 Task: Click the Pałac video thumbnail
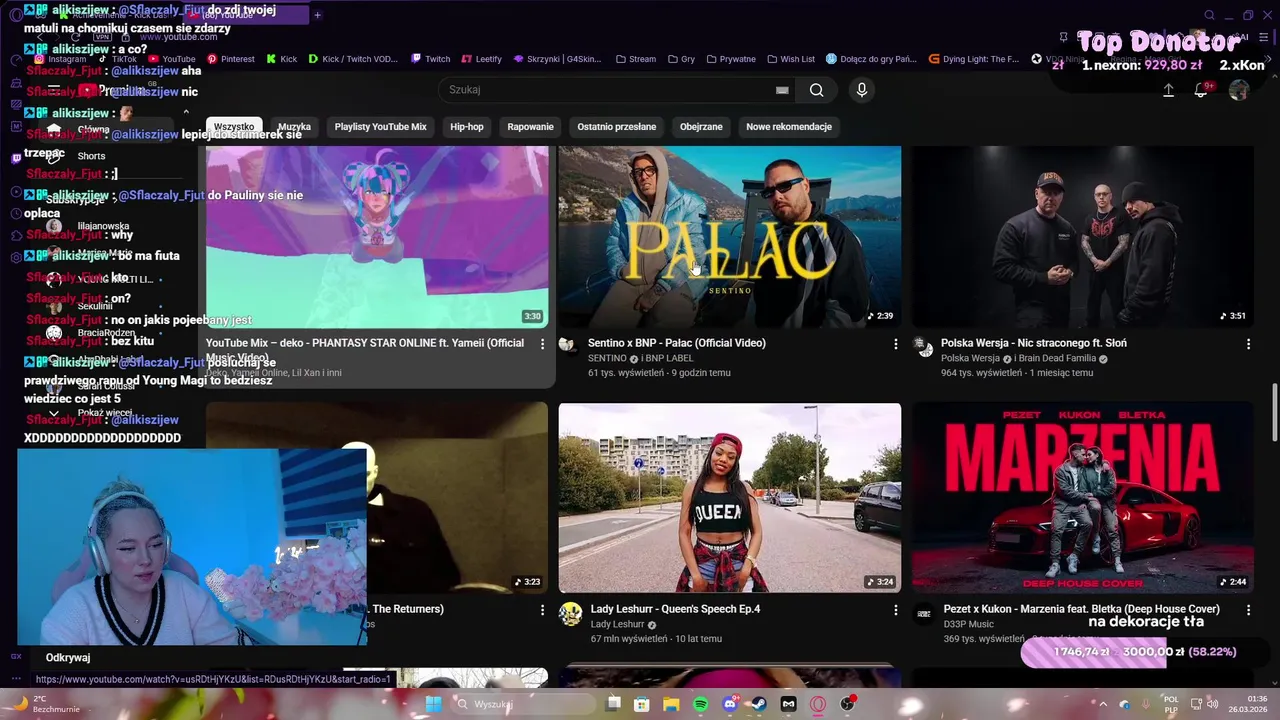coord(730,236)
